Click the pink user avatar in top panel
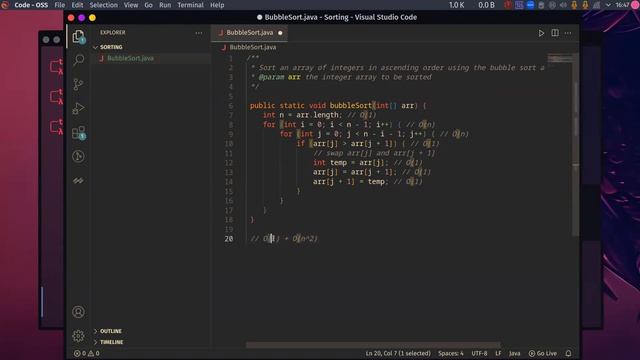Screen dimensions: 640x360 [635, 5]
